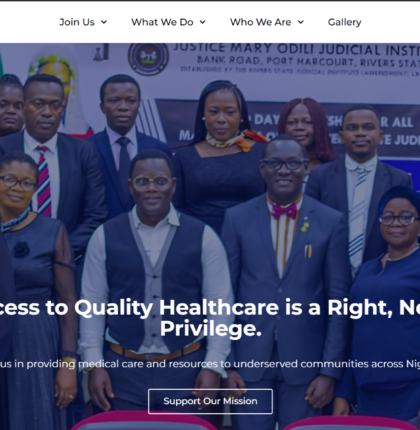Click the Quality Healthcare is a Right headline
Screen dimensions: 420x430
point(210,307)
